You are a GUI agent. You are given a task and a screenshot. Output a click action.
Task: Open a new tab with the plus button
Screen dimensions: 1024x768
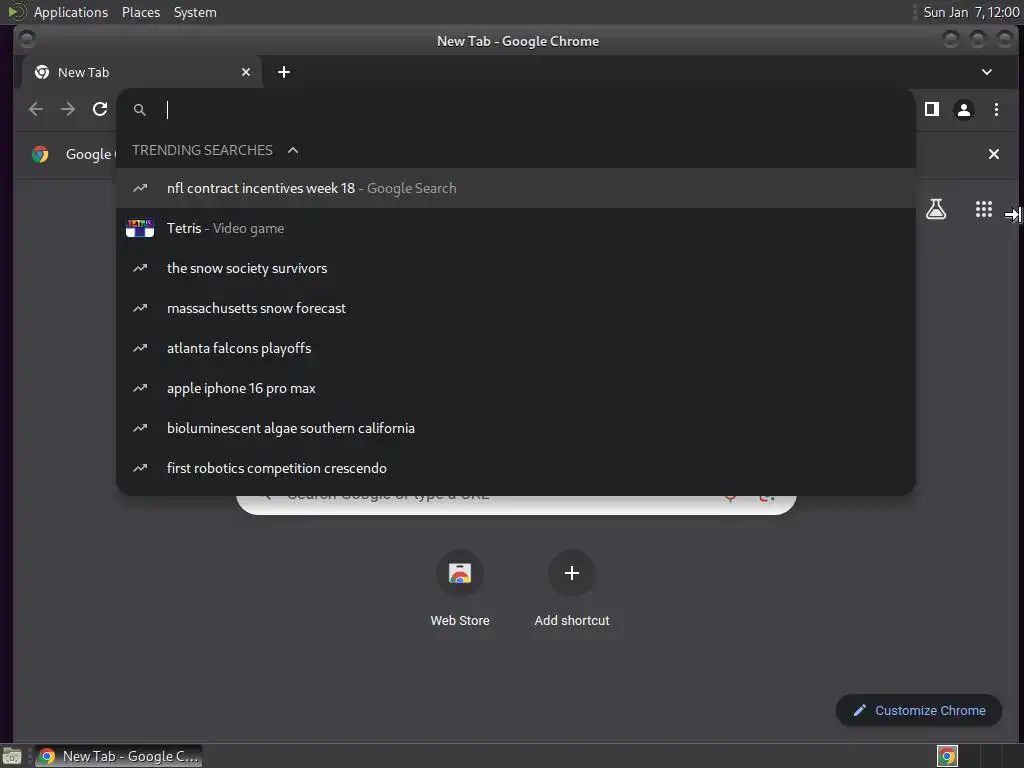(283, 72)
